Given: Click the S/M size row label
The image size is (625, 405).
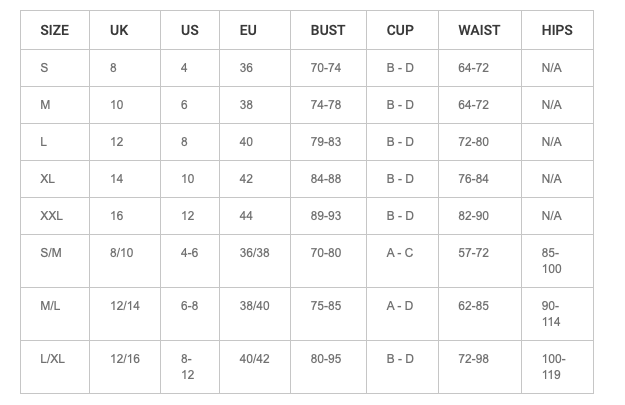Looking at the screenshot, I should point(51,253).
